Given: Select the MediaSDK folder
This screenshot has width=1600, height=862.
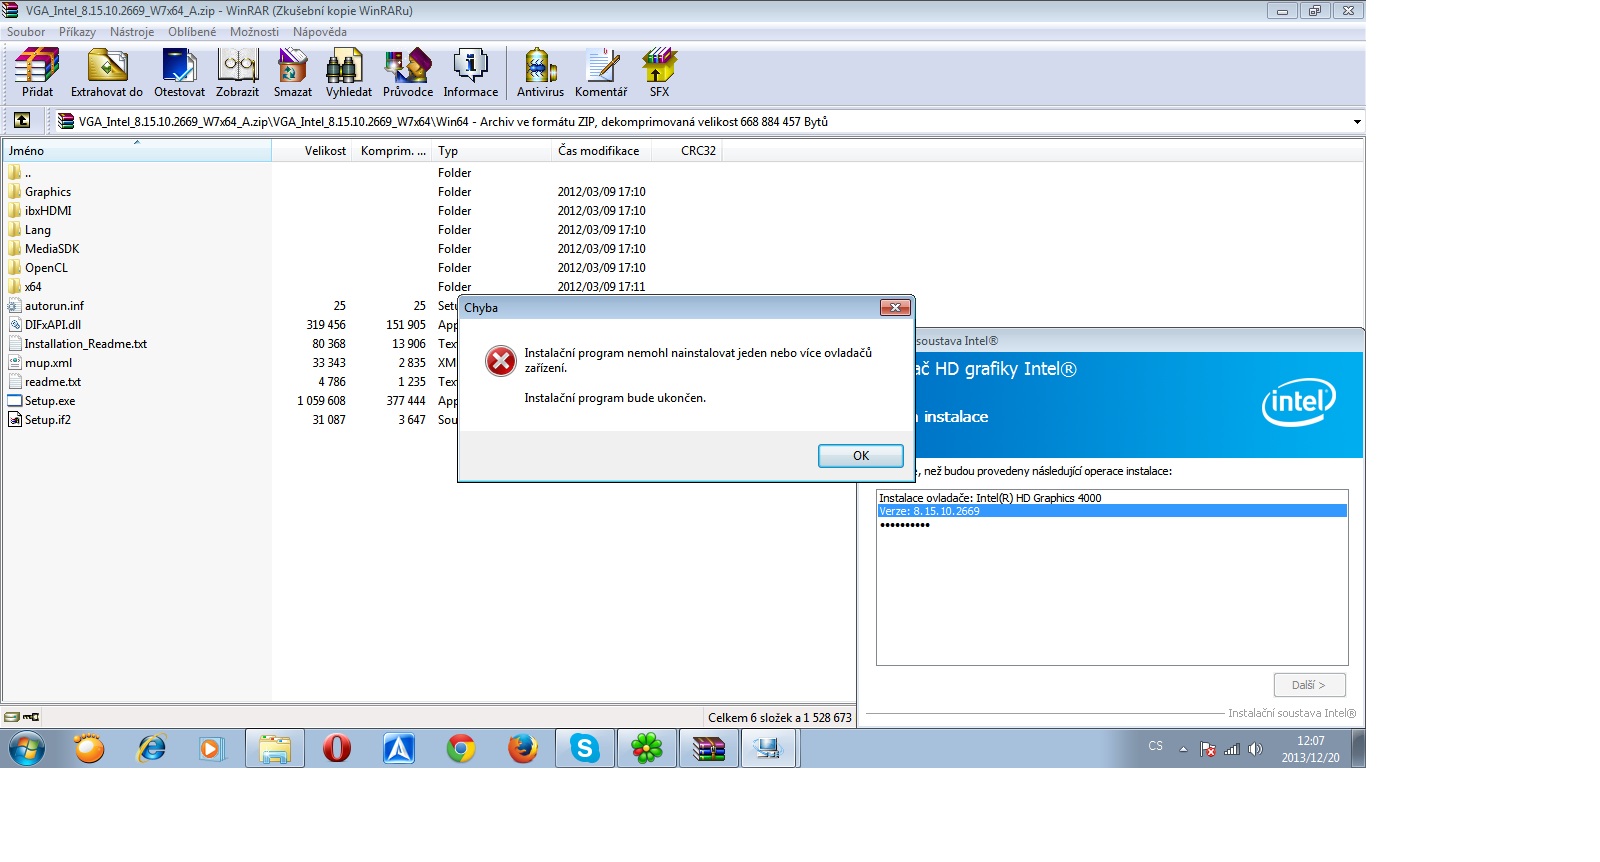Looking at the screenshot, I should coord(52,249).
